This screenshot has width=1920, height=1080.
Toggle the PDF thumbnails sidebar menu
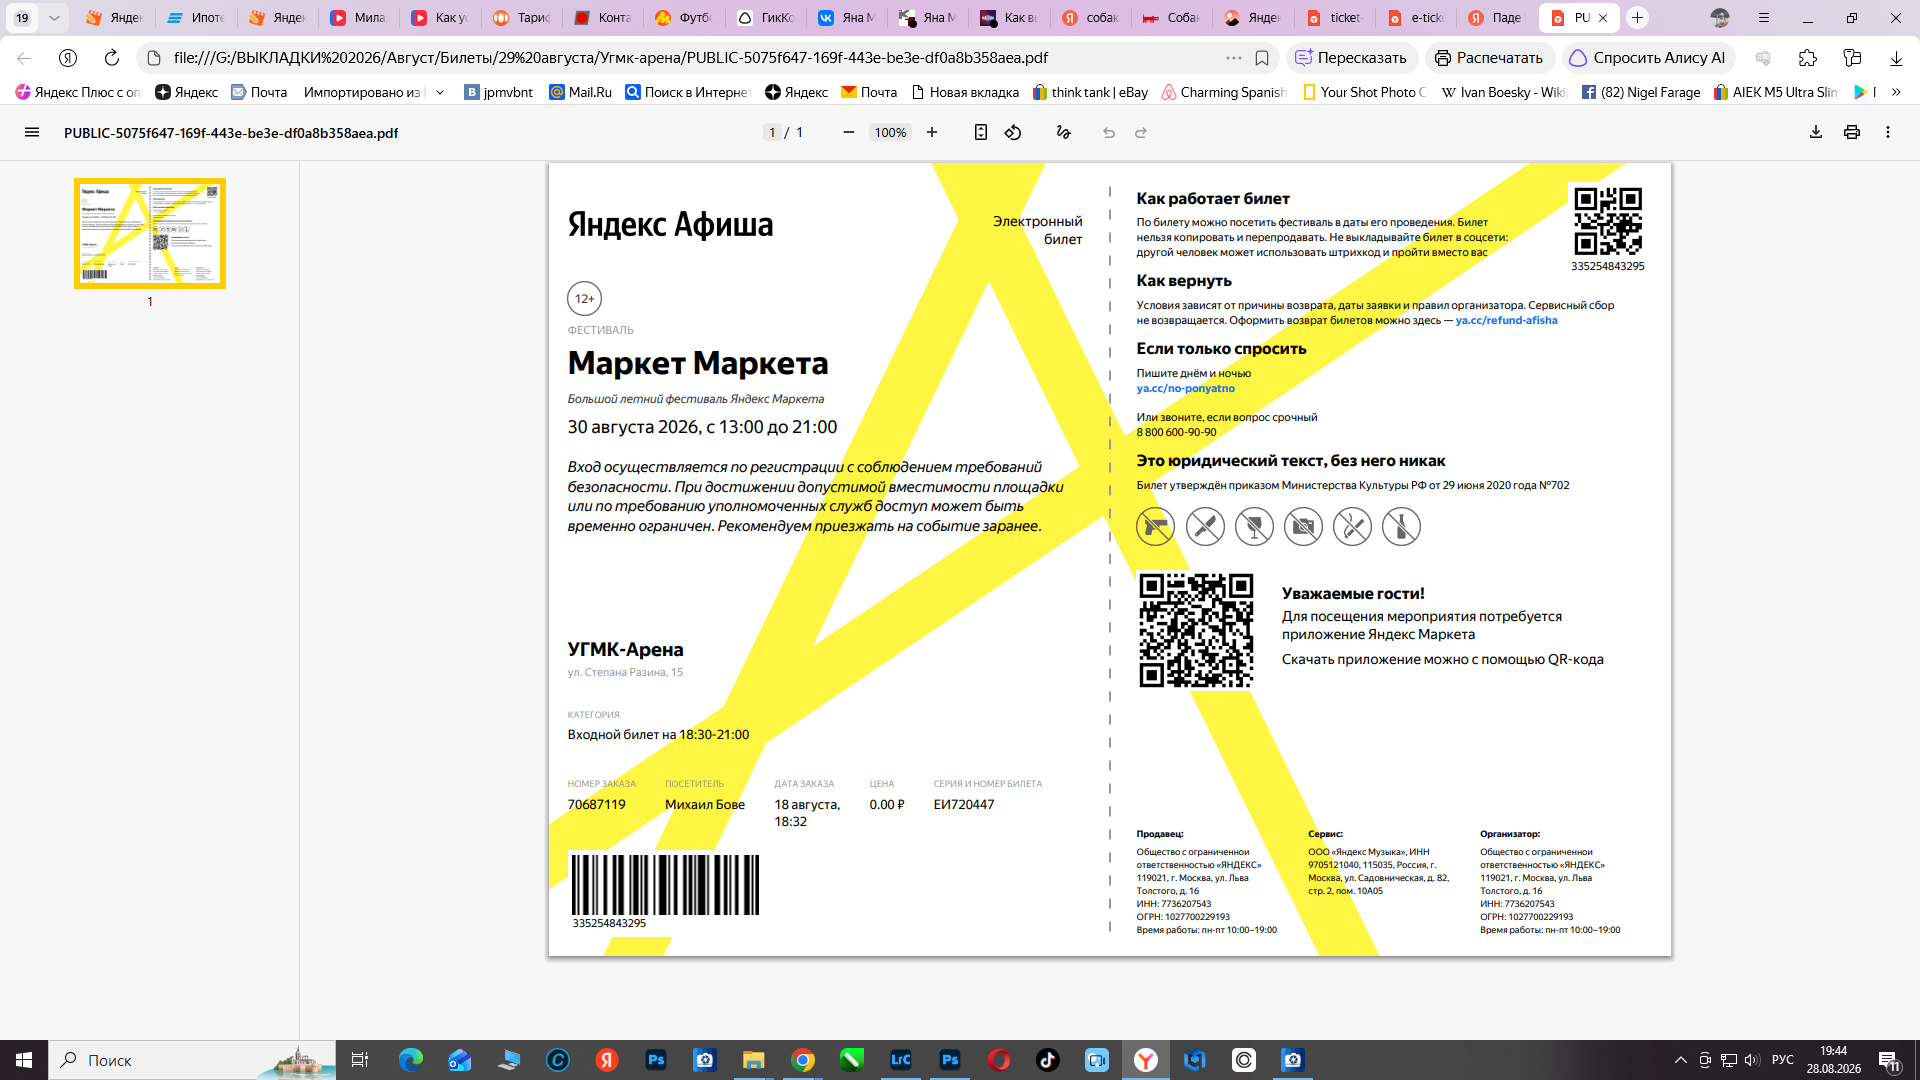point(32,132)
